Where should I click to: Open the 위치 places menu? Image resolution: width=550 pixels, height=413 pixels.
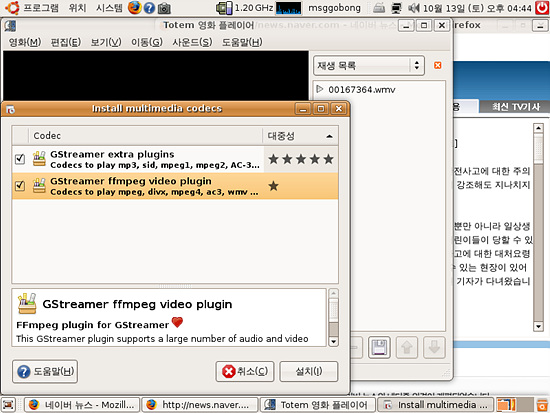(78, 8)
